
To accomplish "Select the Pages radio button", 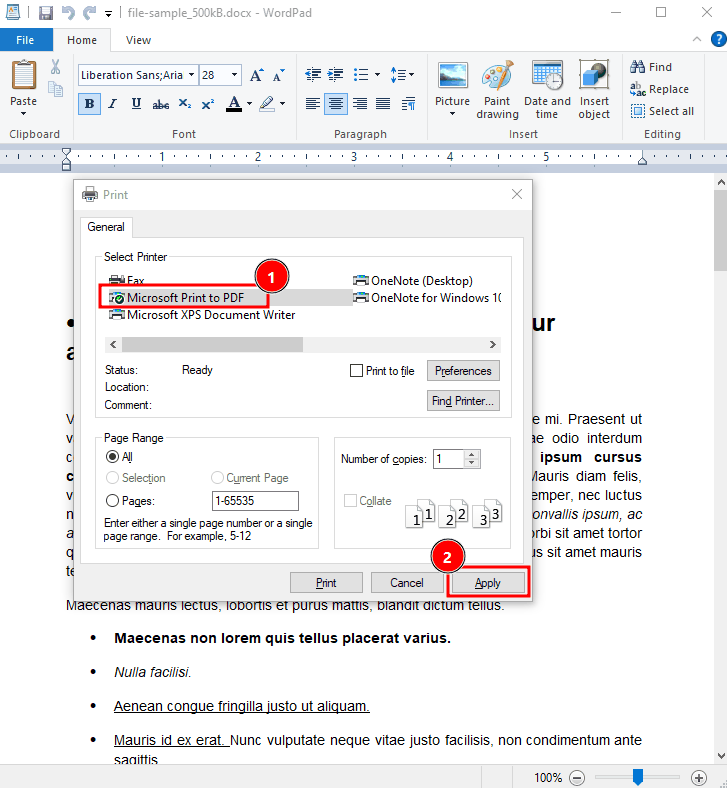I will coord(112,501).
